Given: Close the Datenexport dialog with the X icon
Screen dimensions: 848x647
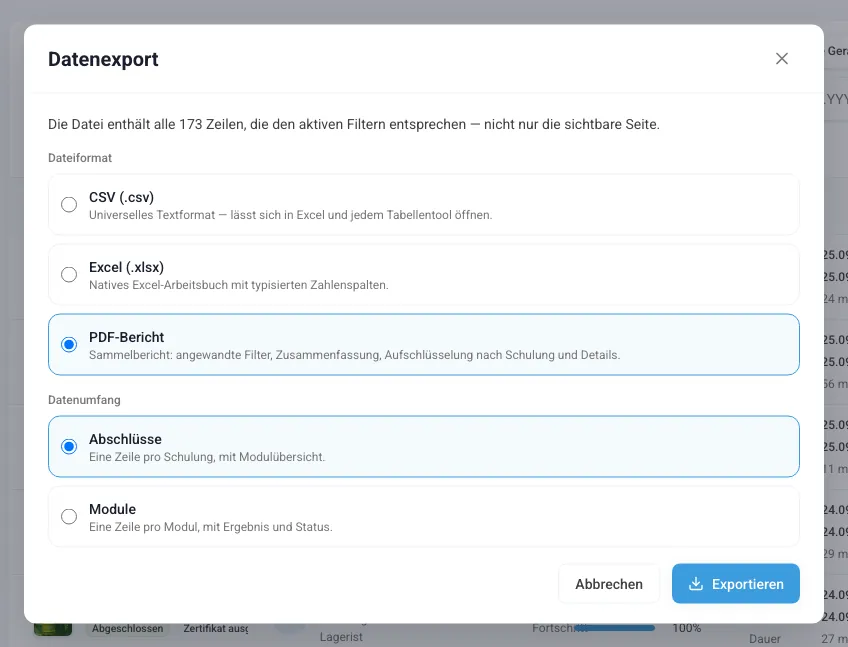Looking at the screenshot, I should [x=781, y=58].
